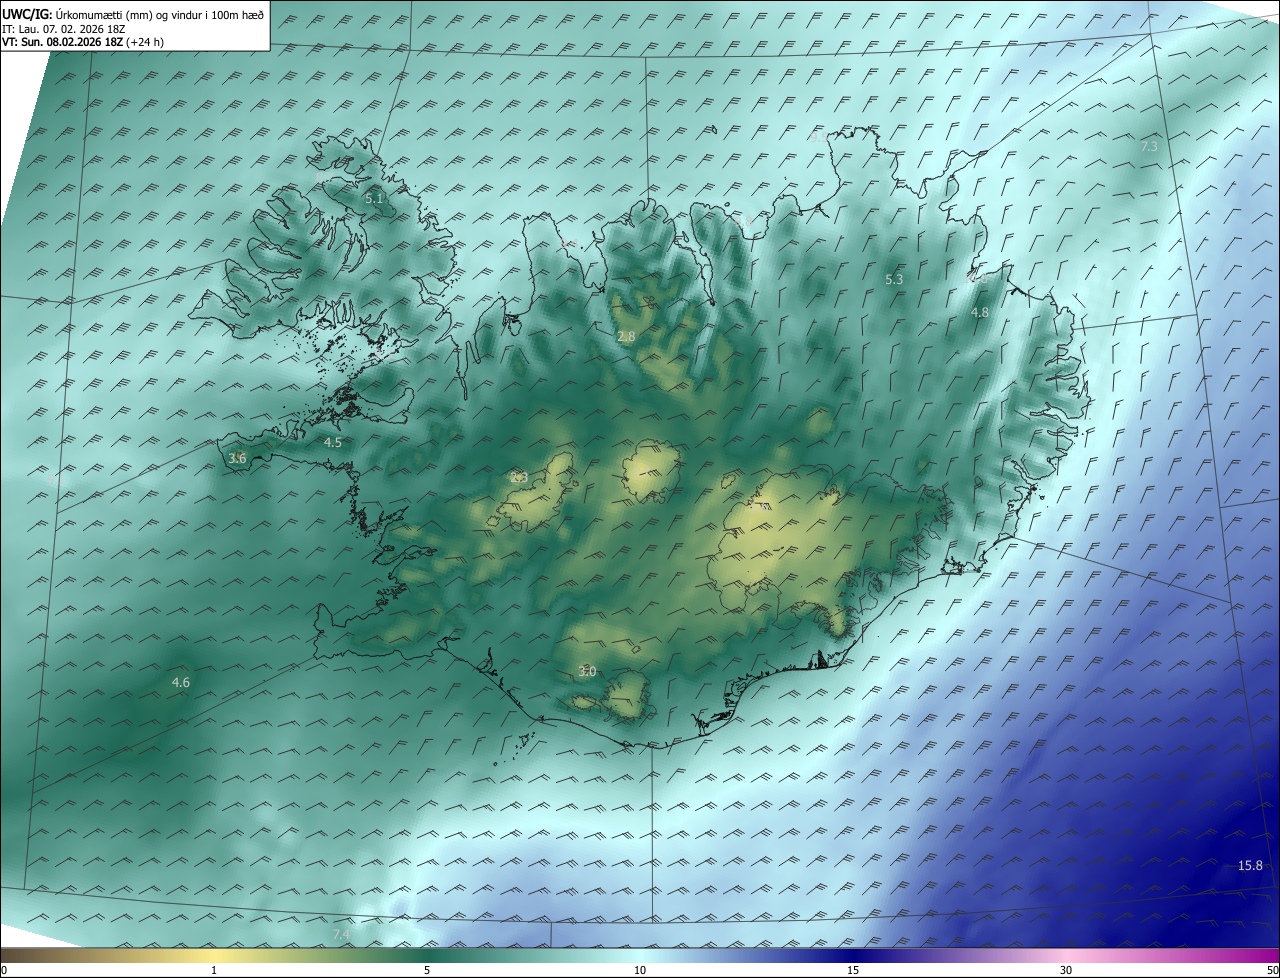Image resolution: width=1280 pixels, height=978 pixels.
Task: Select the colorbar tick label 15
Action: [x=853, y=970]
